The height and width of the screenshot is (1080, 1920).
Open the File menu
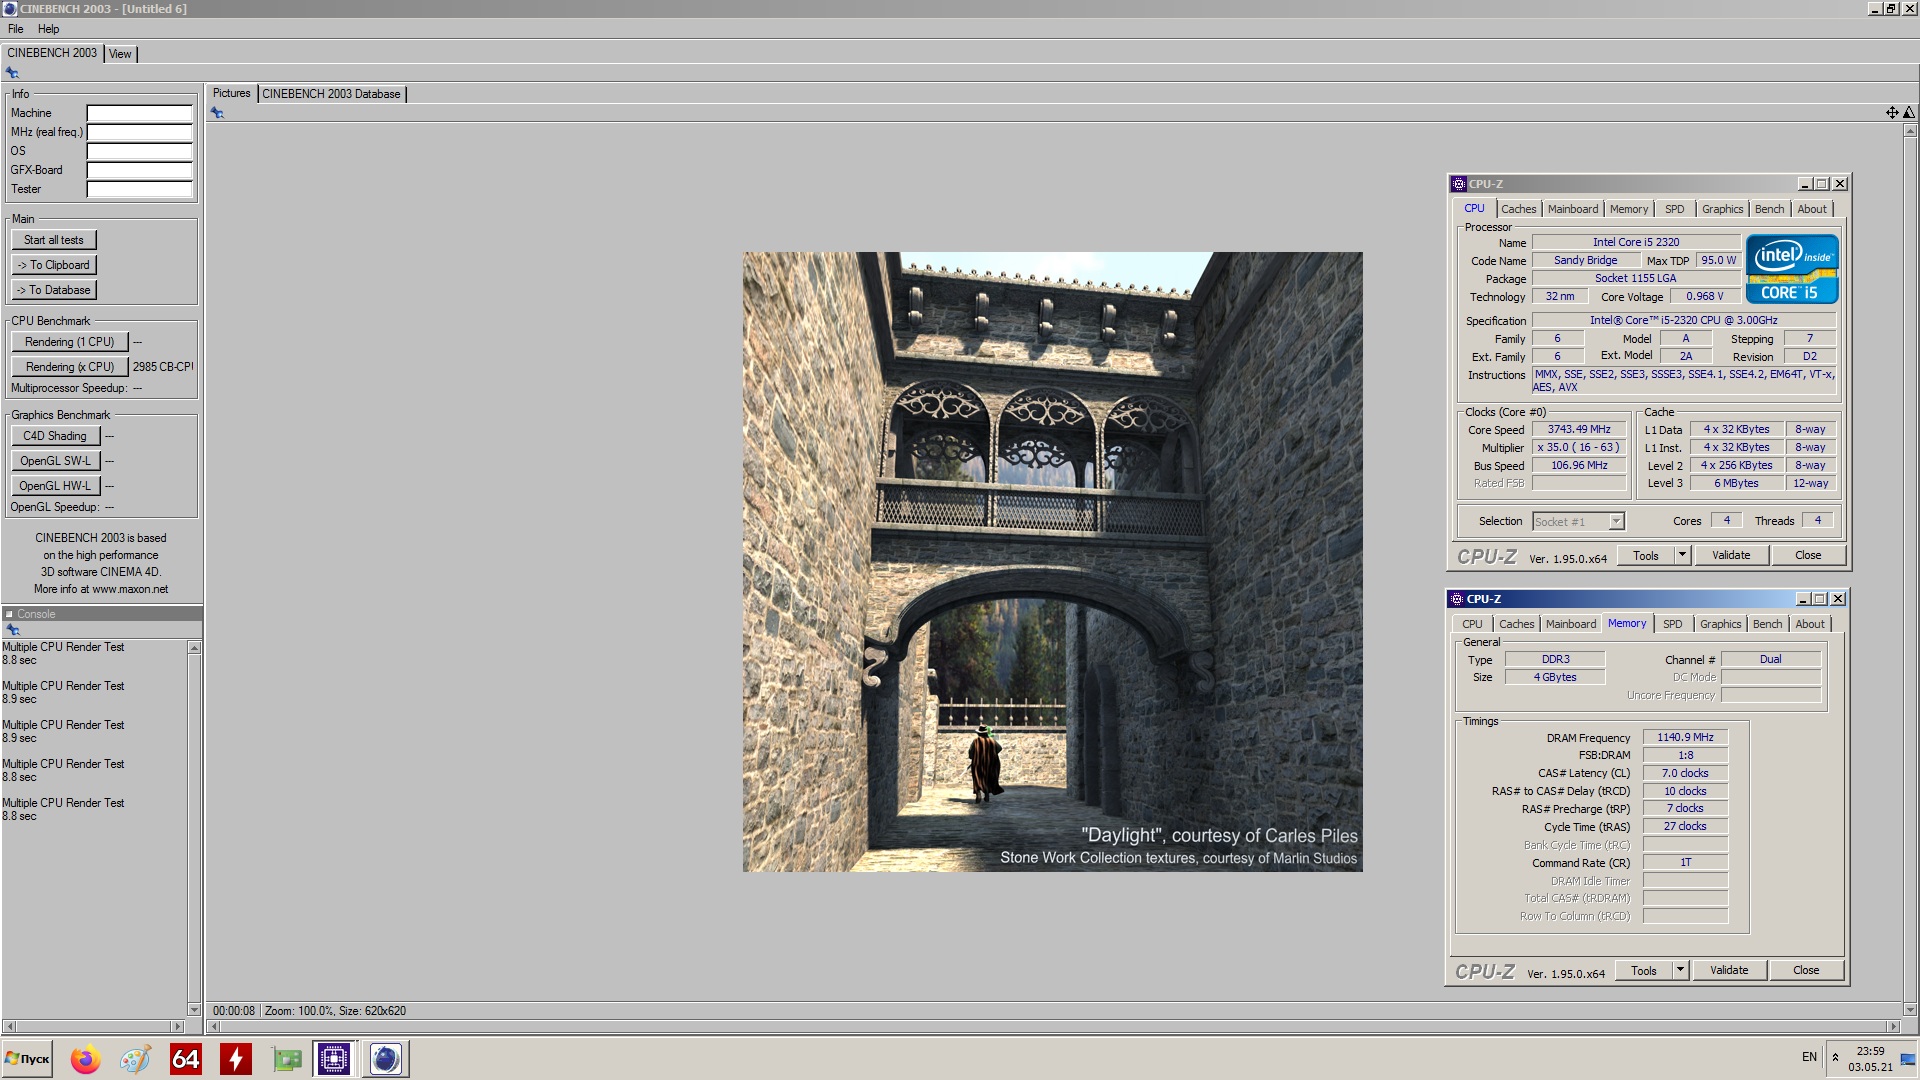(16, 29)
